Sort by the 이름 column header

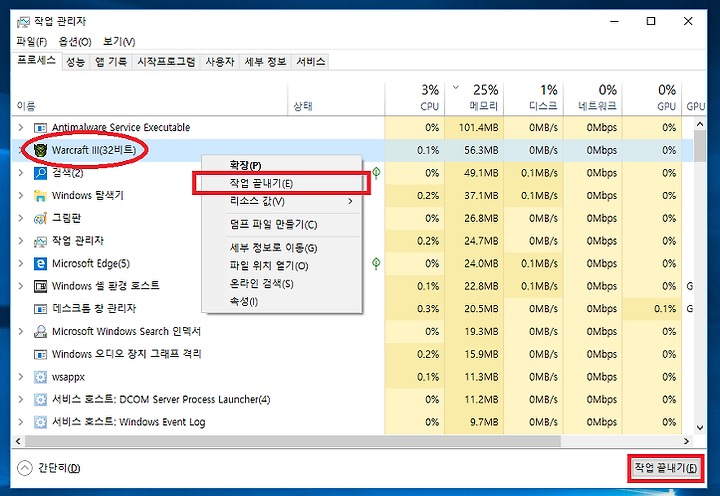coord(150,98)
